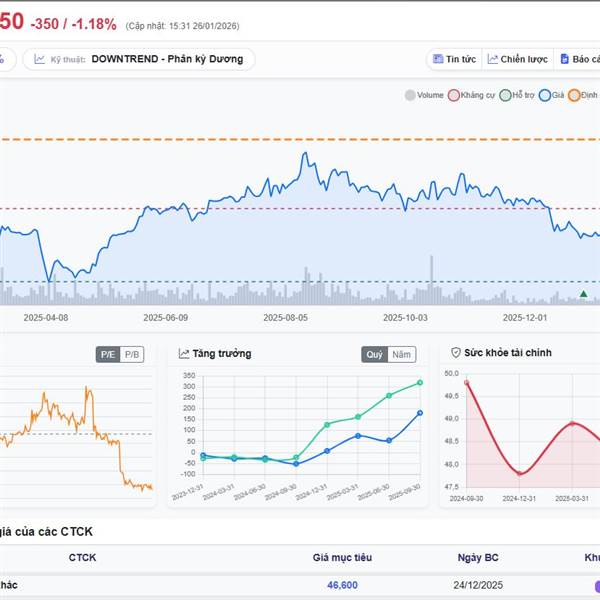
Task: Toggle the Giá price series legend
Action: pos(545,96)
